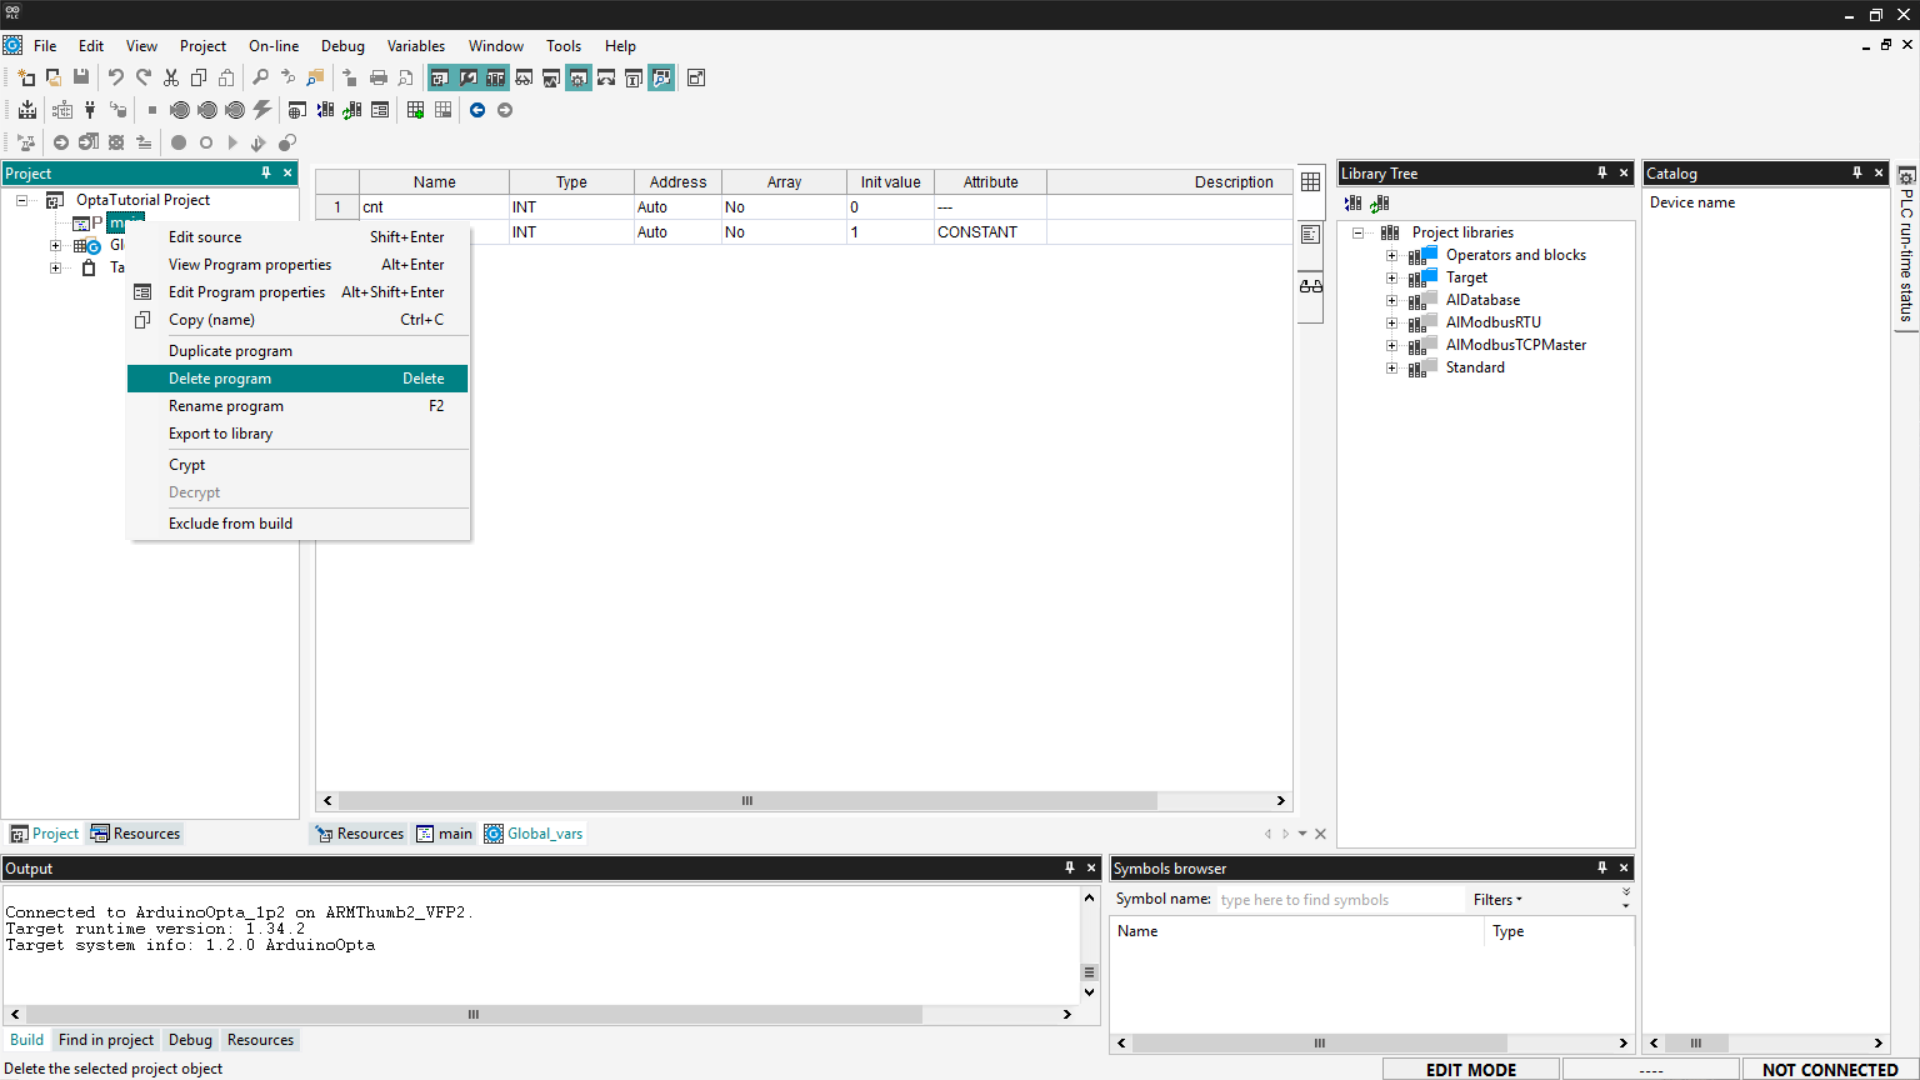The width and height of the screenshot is (1920, 1080).
Task: Click the Save project toolbar icon
Action: 81,78
